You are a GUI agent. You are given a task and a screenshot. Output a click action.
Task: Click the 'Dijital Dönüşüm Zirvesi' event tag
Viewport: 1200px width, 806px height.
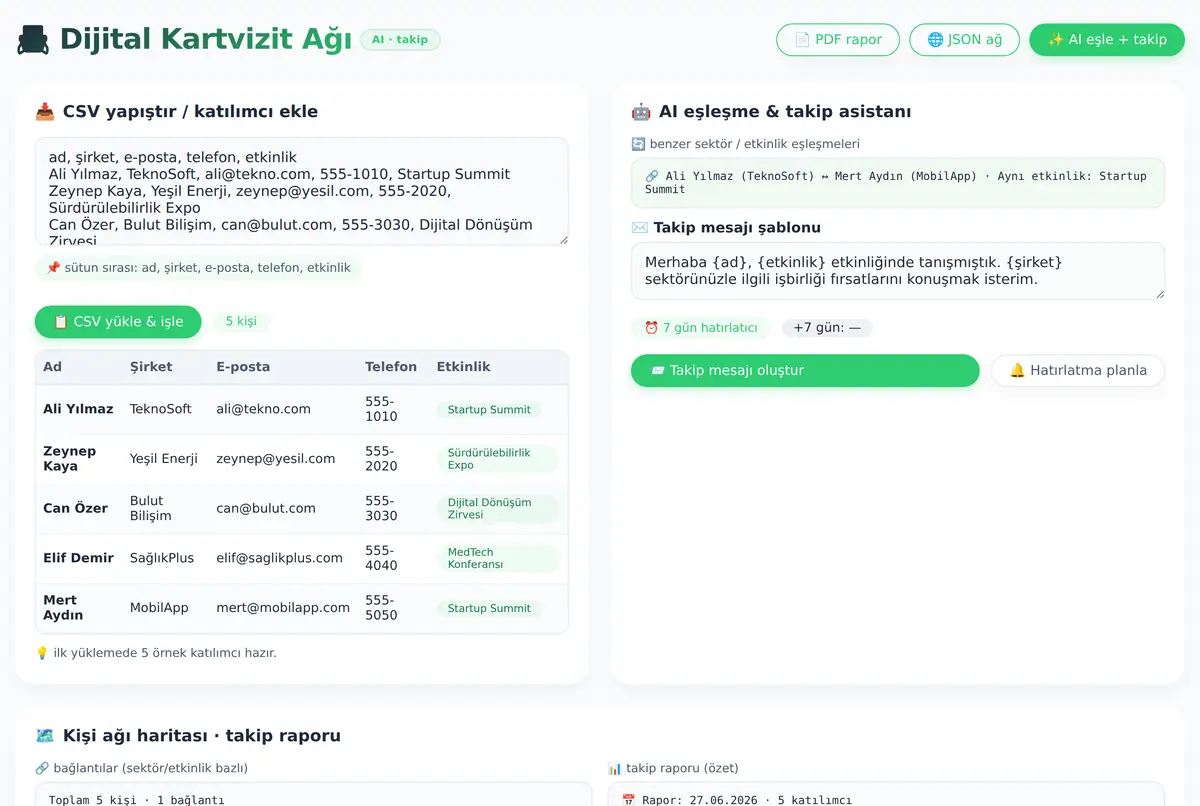pos(498,508)
